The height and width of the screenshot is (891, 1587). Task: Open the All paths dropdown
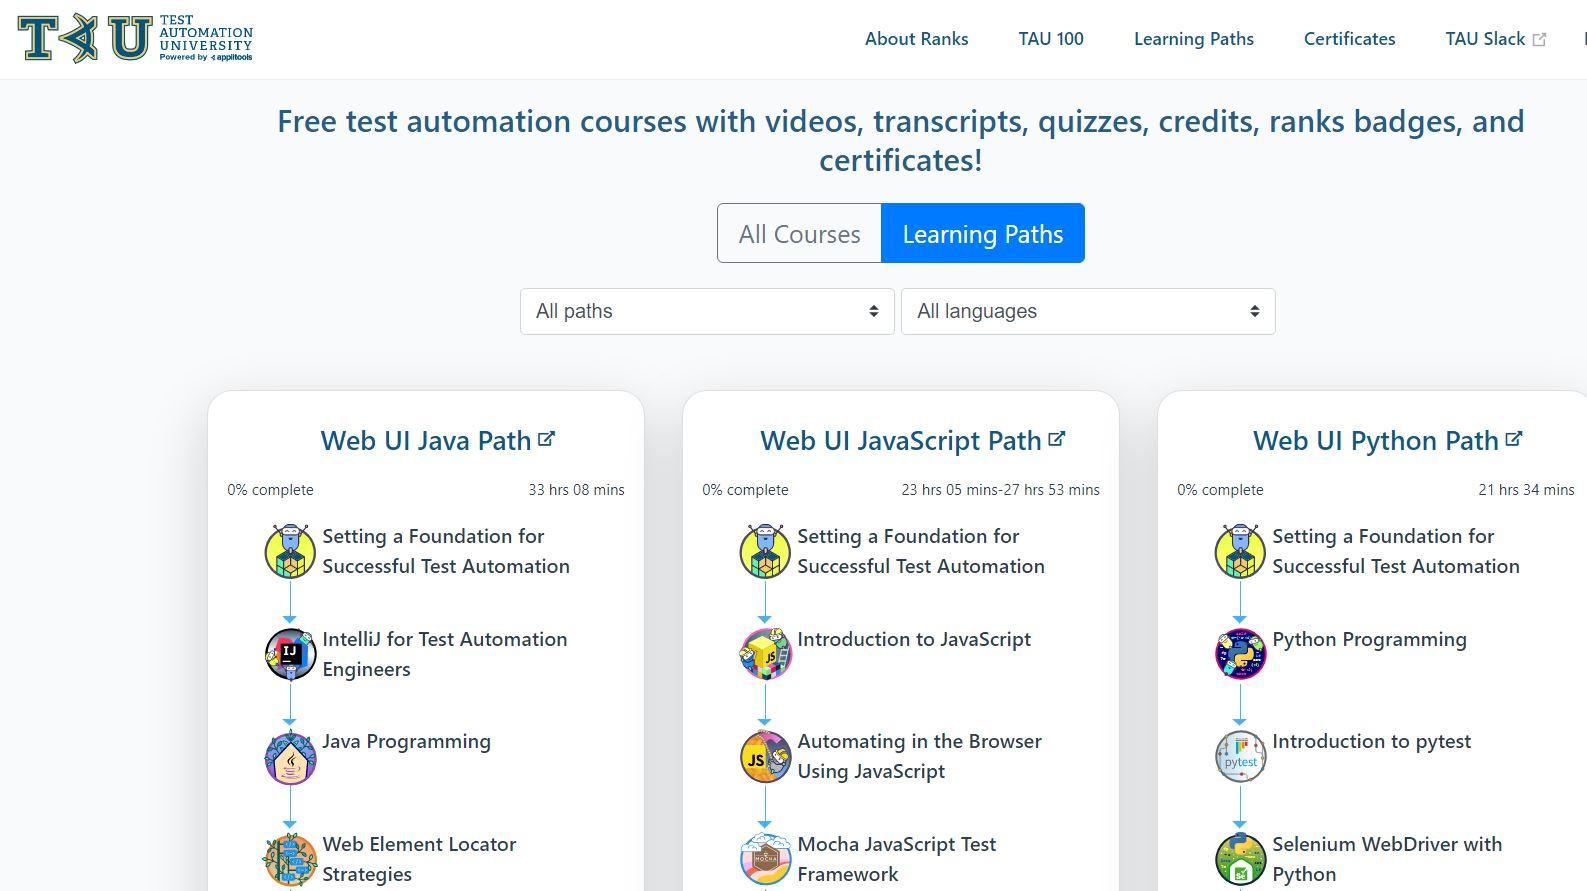click(707, 312)
